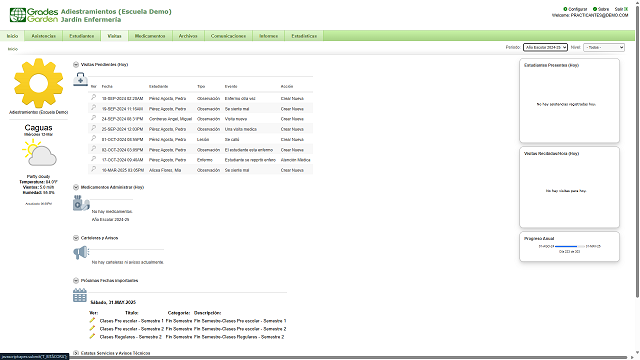Open the Estudiantes tab
640x360 pixels.
pyautogui.click(x=82, y=36)
